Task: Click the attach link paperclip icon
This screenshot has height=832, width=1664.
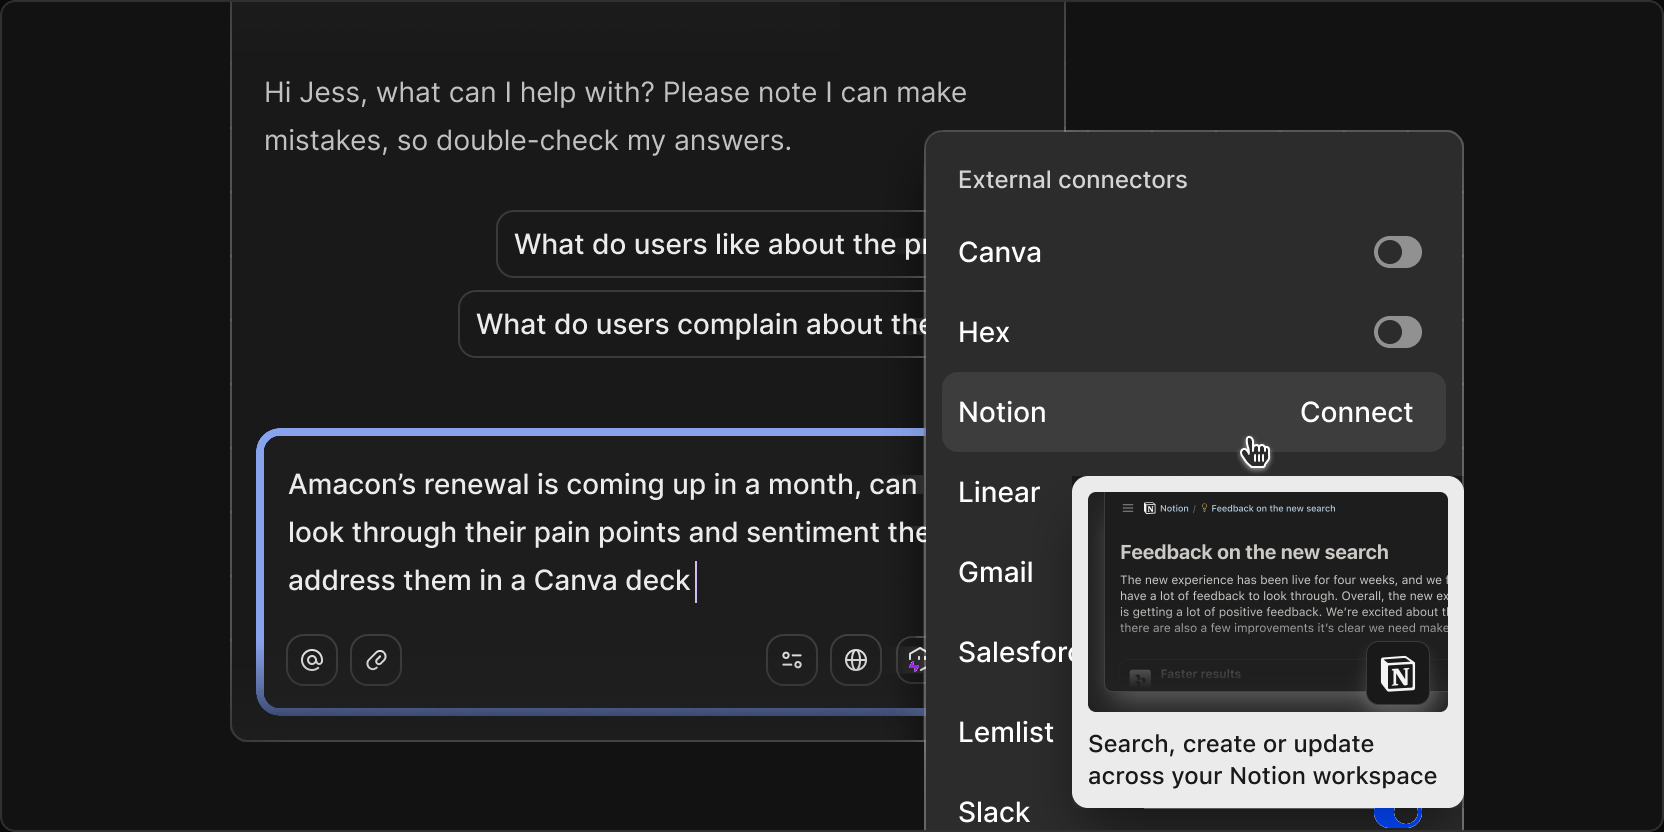Action: click(376, 660)
